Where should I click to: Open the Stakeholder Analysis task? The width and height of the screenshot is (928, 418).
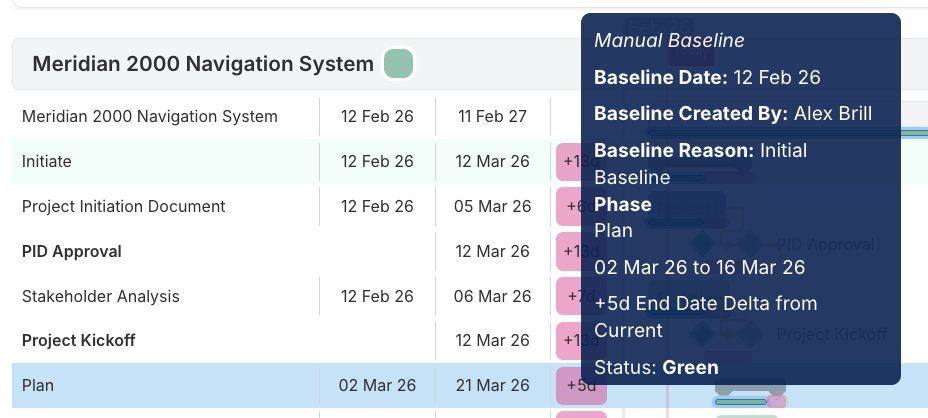click(x=101, y=296)
